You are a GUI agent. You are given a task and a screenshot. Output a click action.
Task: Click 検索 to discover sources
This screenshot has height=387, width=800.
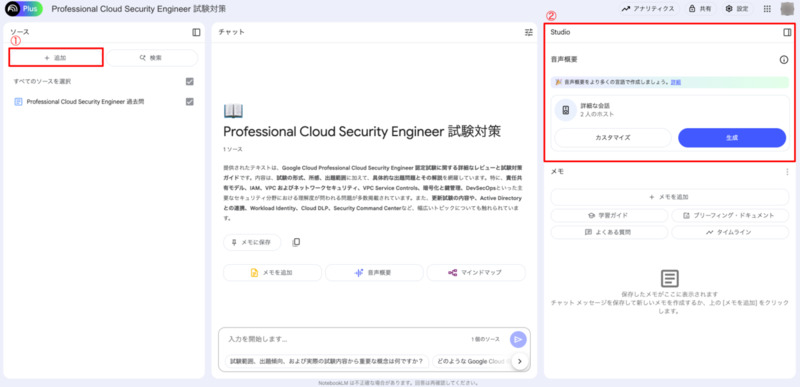pyautogui.click(x=152, y=58)
